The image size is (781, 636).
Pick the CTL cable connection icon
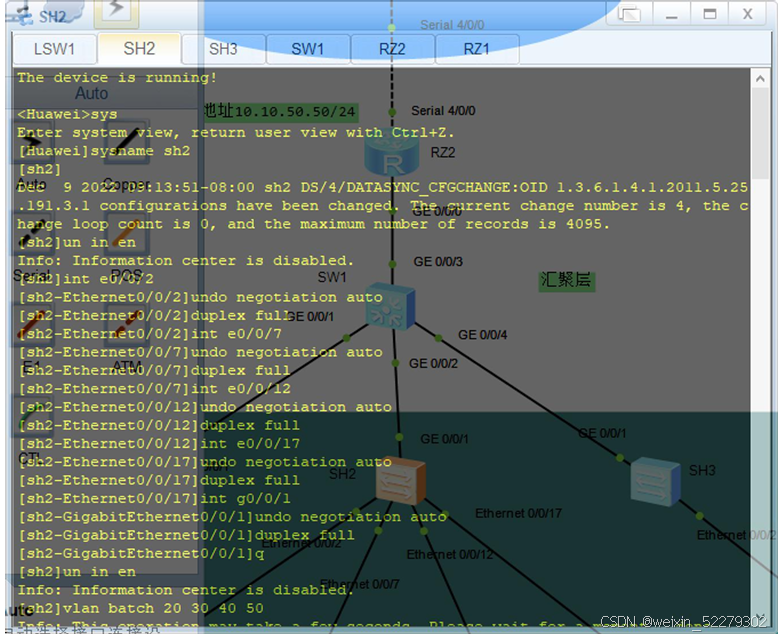point(33,418)
